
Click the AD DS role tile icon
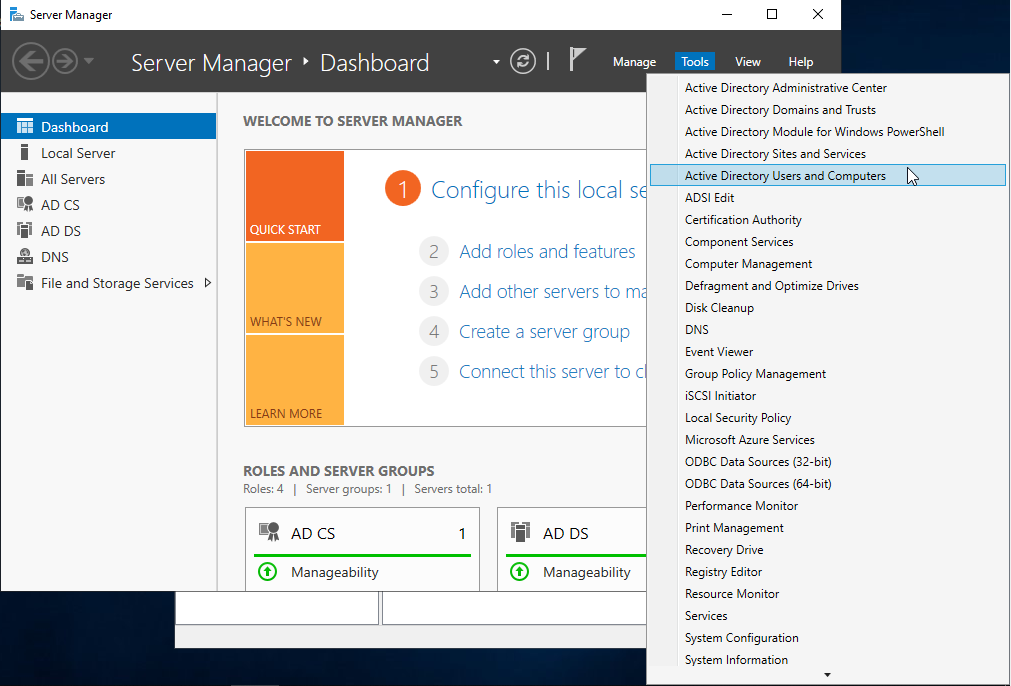point(520,532)
